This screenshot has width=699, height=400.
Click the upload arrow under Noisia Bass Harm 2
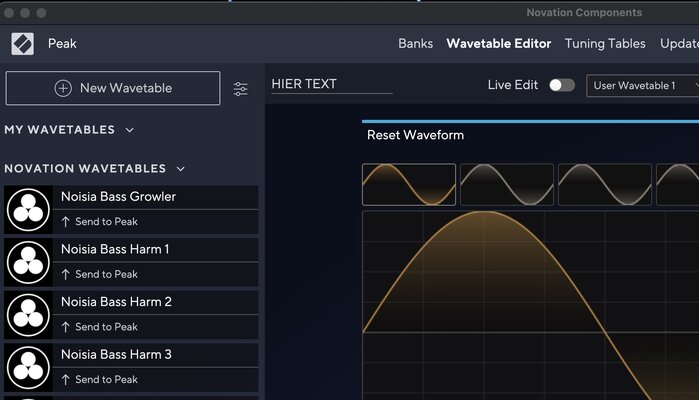coord(66,327)
